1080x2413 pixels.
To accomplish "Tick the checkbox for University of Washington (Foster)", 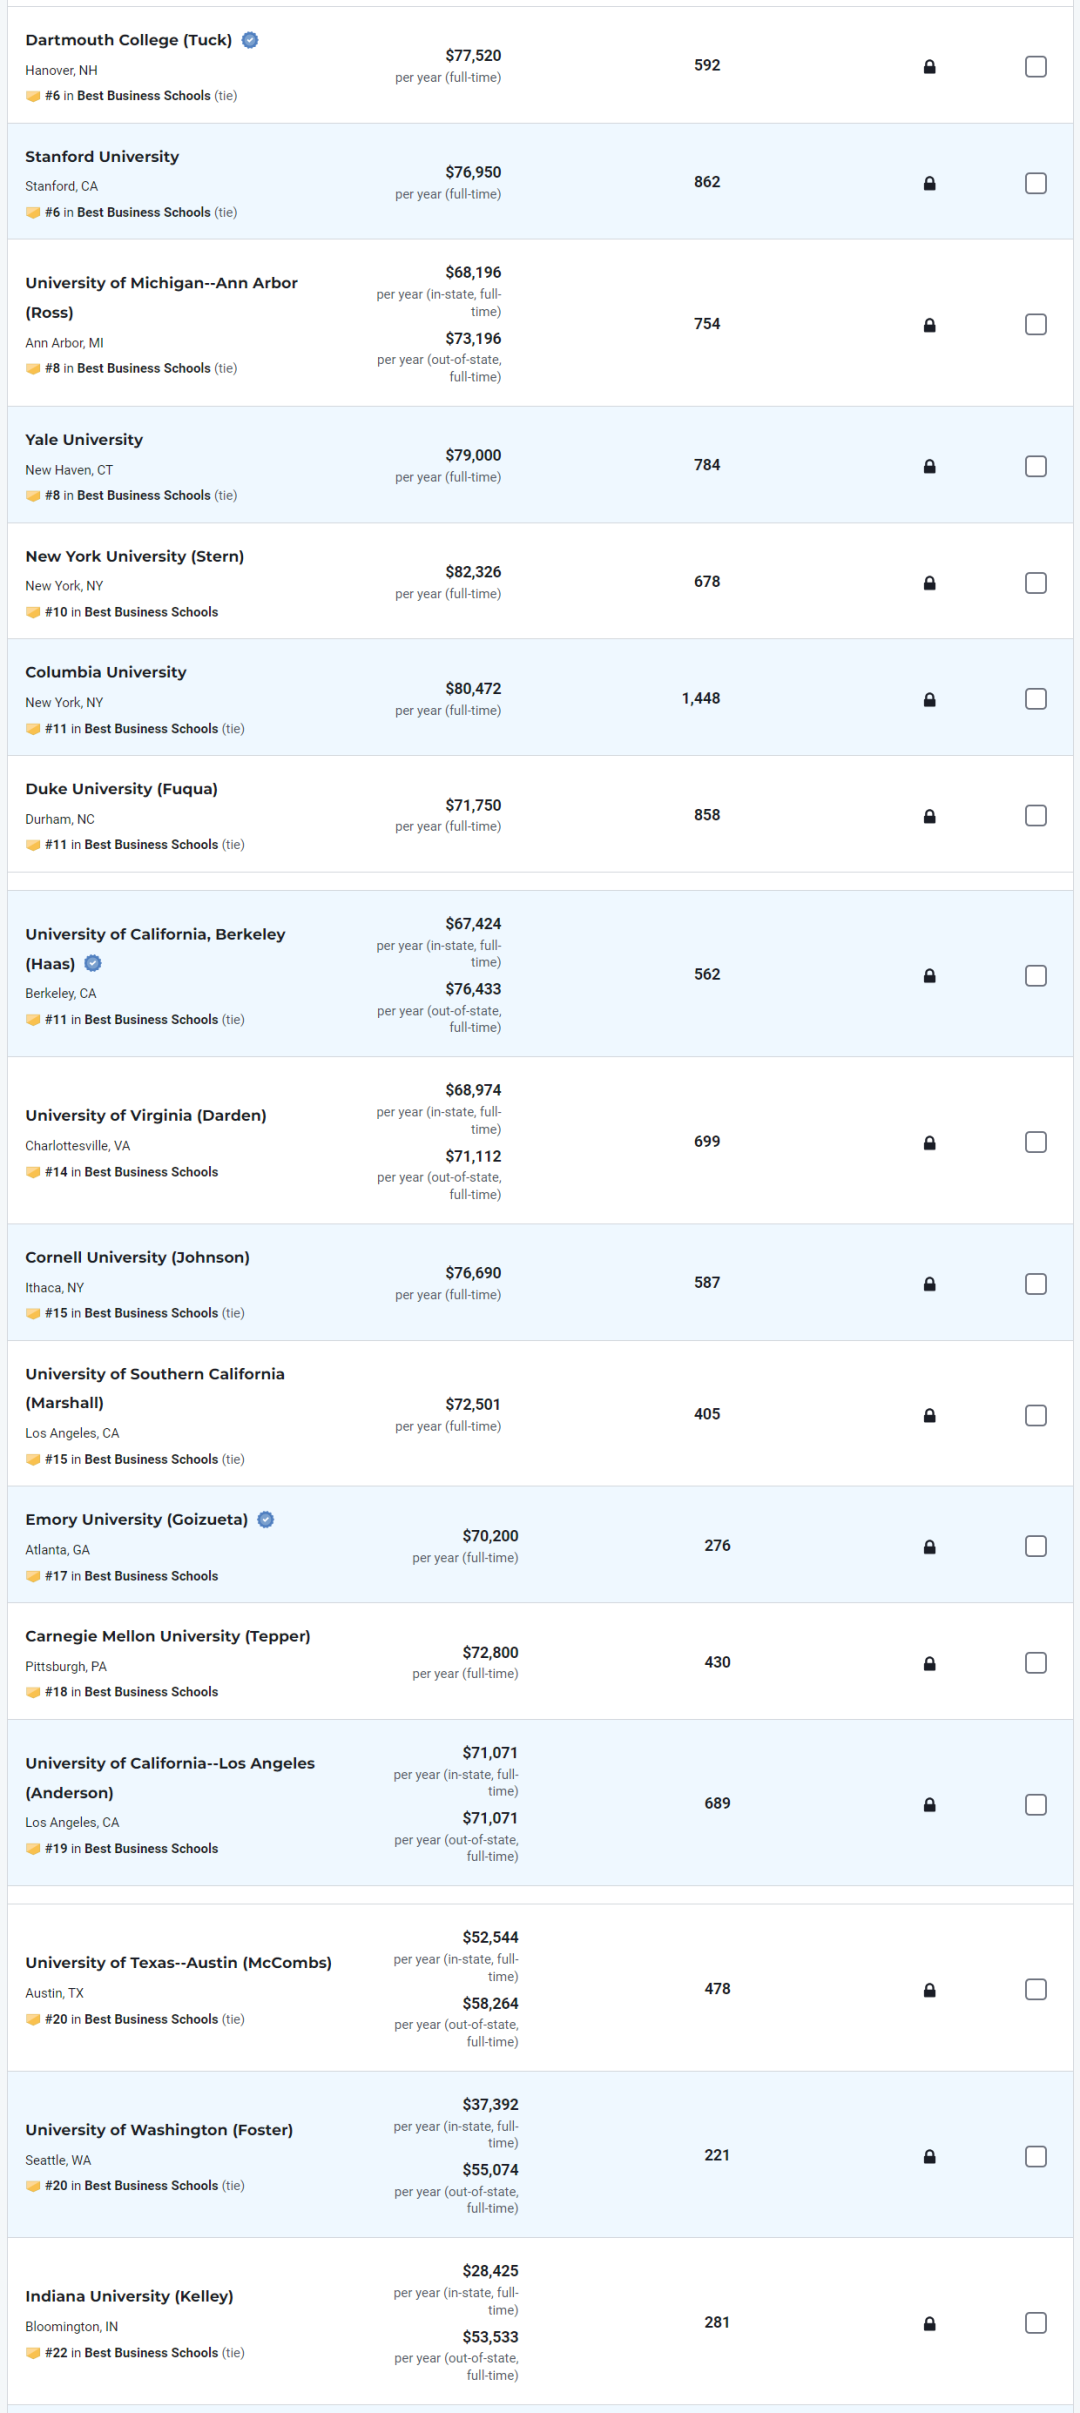I will pyautogui.click(x=1036, y=2156).
